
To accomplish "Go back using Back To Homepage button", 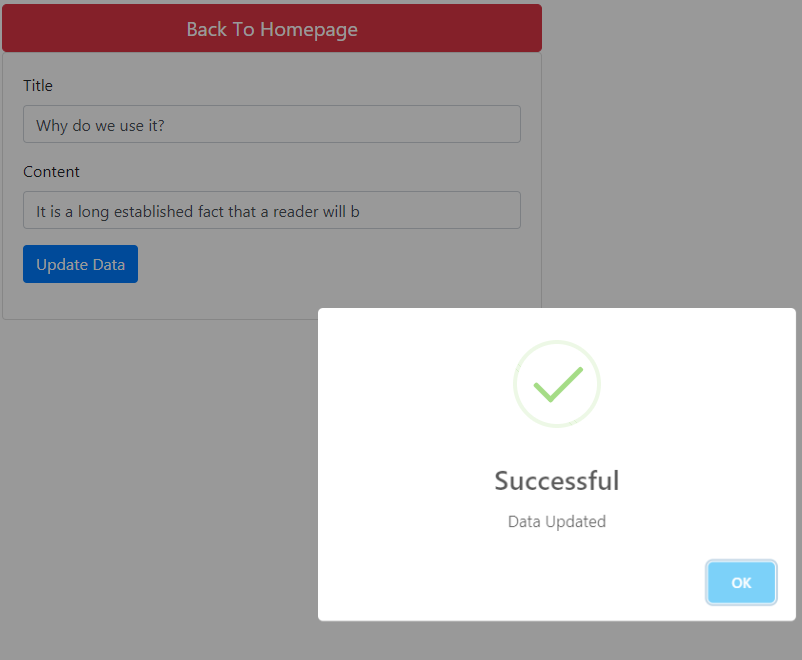I will 272,28.
